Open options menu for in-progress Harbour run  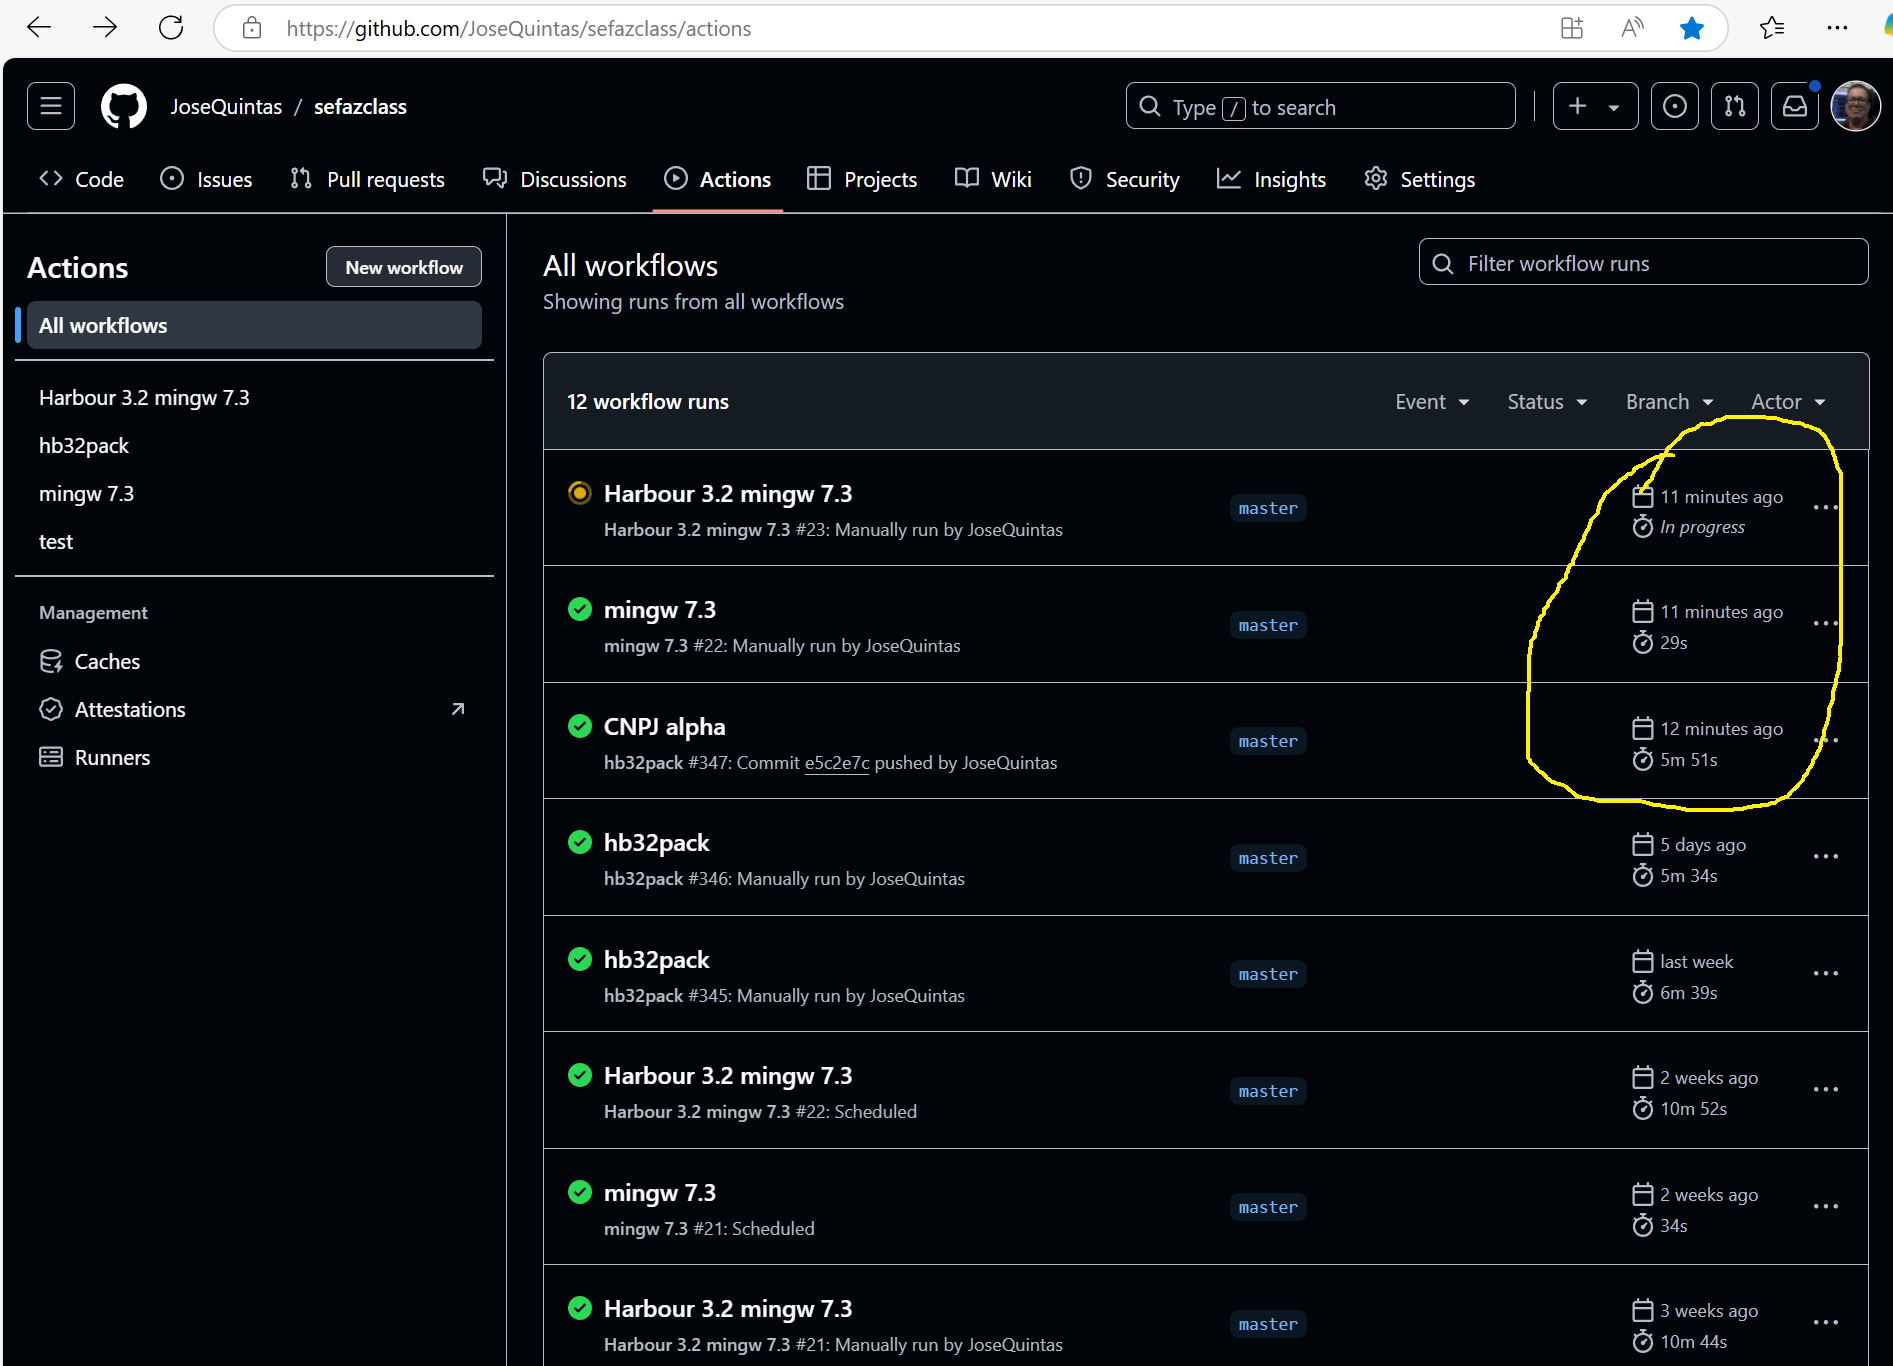[1825, 508]
